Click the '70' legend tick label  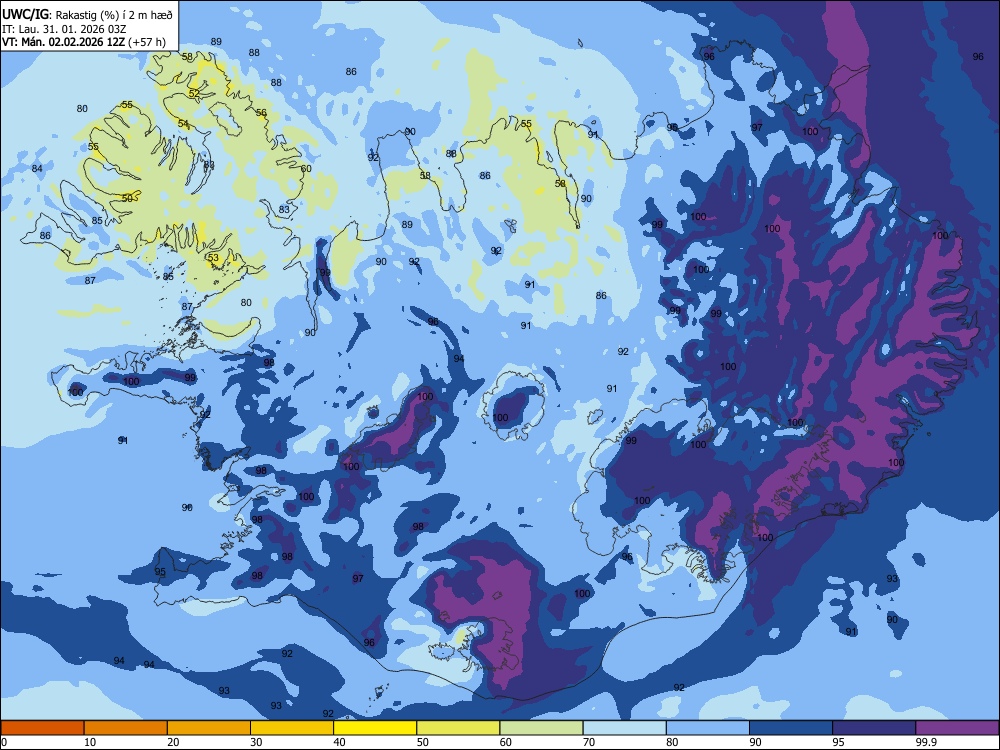tap(589, 742)
